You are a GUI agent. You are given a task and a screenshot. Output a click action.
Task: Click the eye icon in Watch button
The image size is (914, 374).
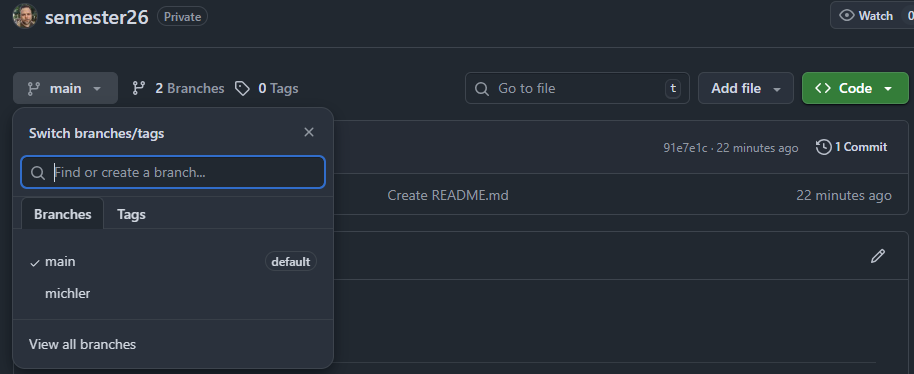(x=846, y=16)
